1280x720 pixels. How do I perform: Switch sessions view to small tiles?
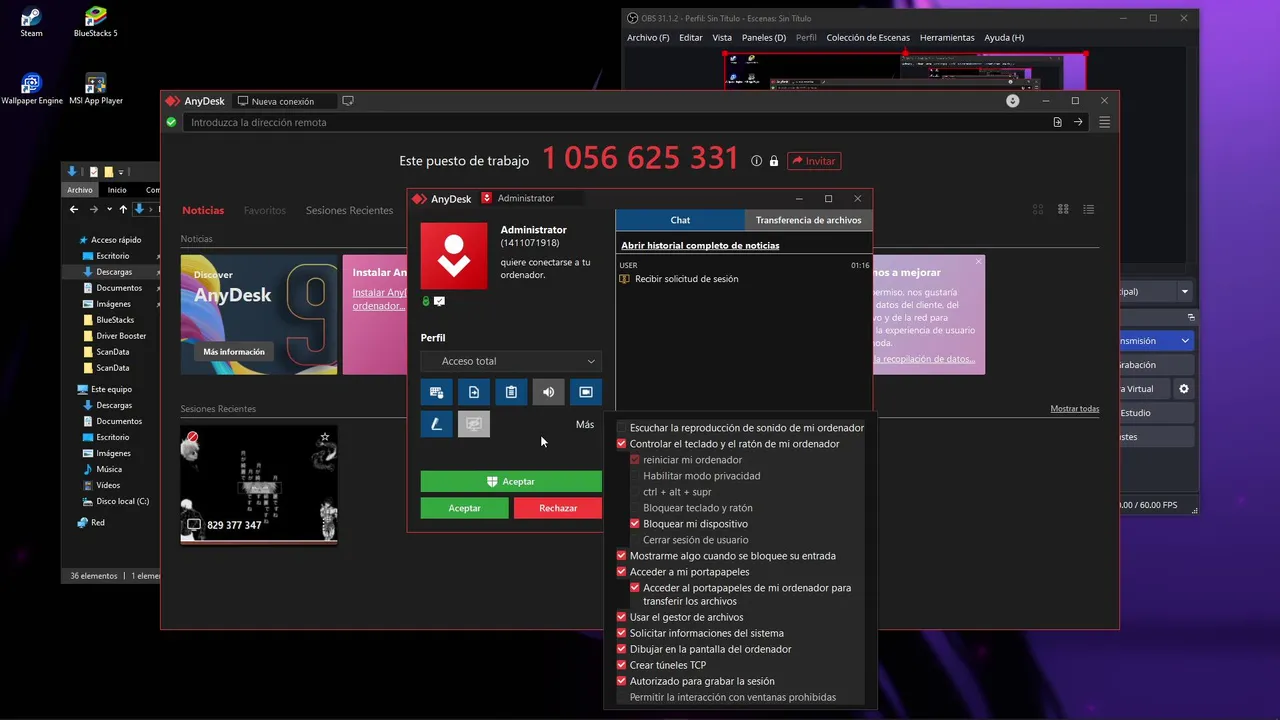point(1063,209)
